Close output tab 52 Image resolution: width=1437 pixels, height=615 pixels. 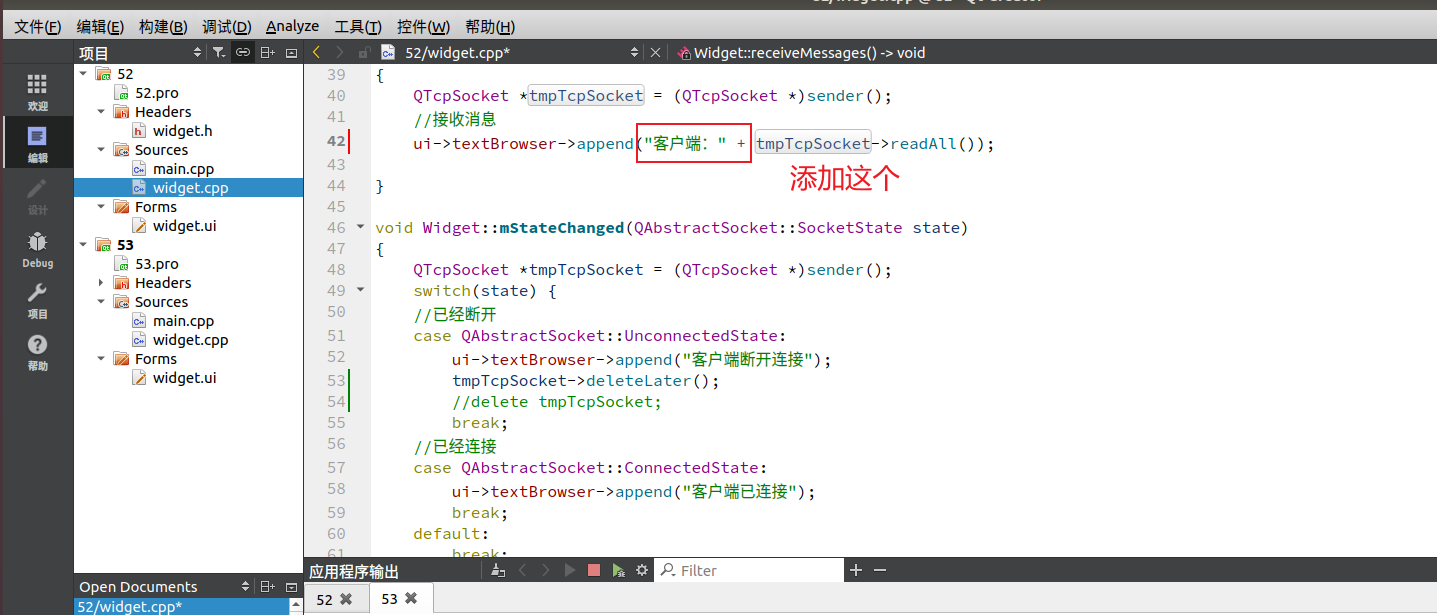coord(347,599)
